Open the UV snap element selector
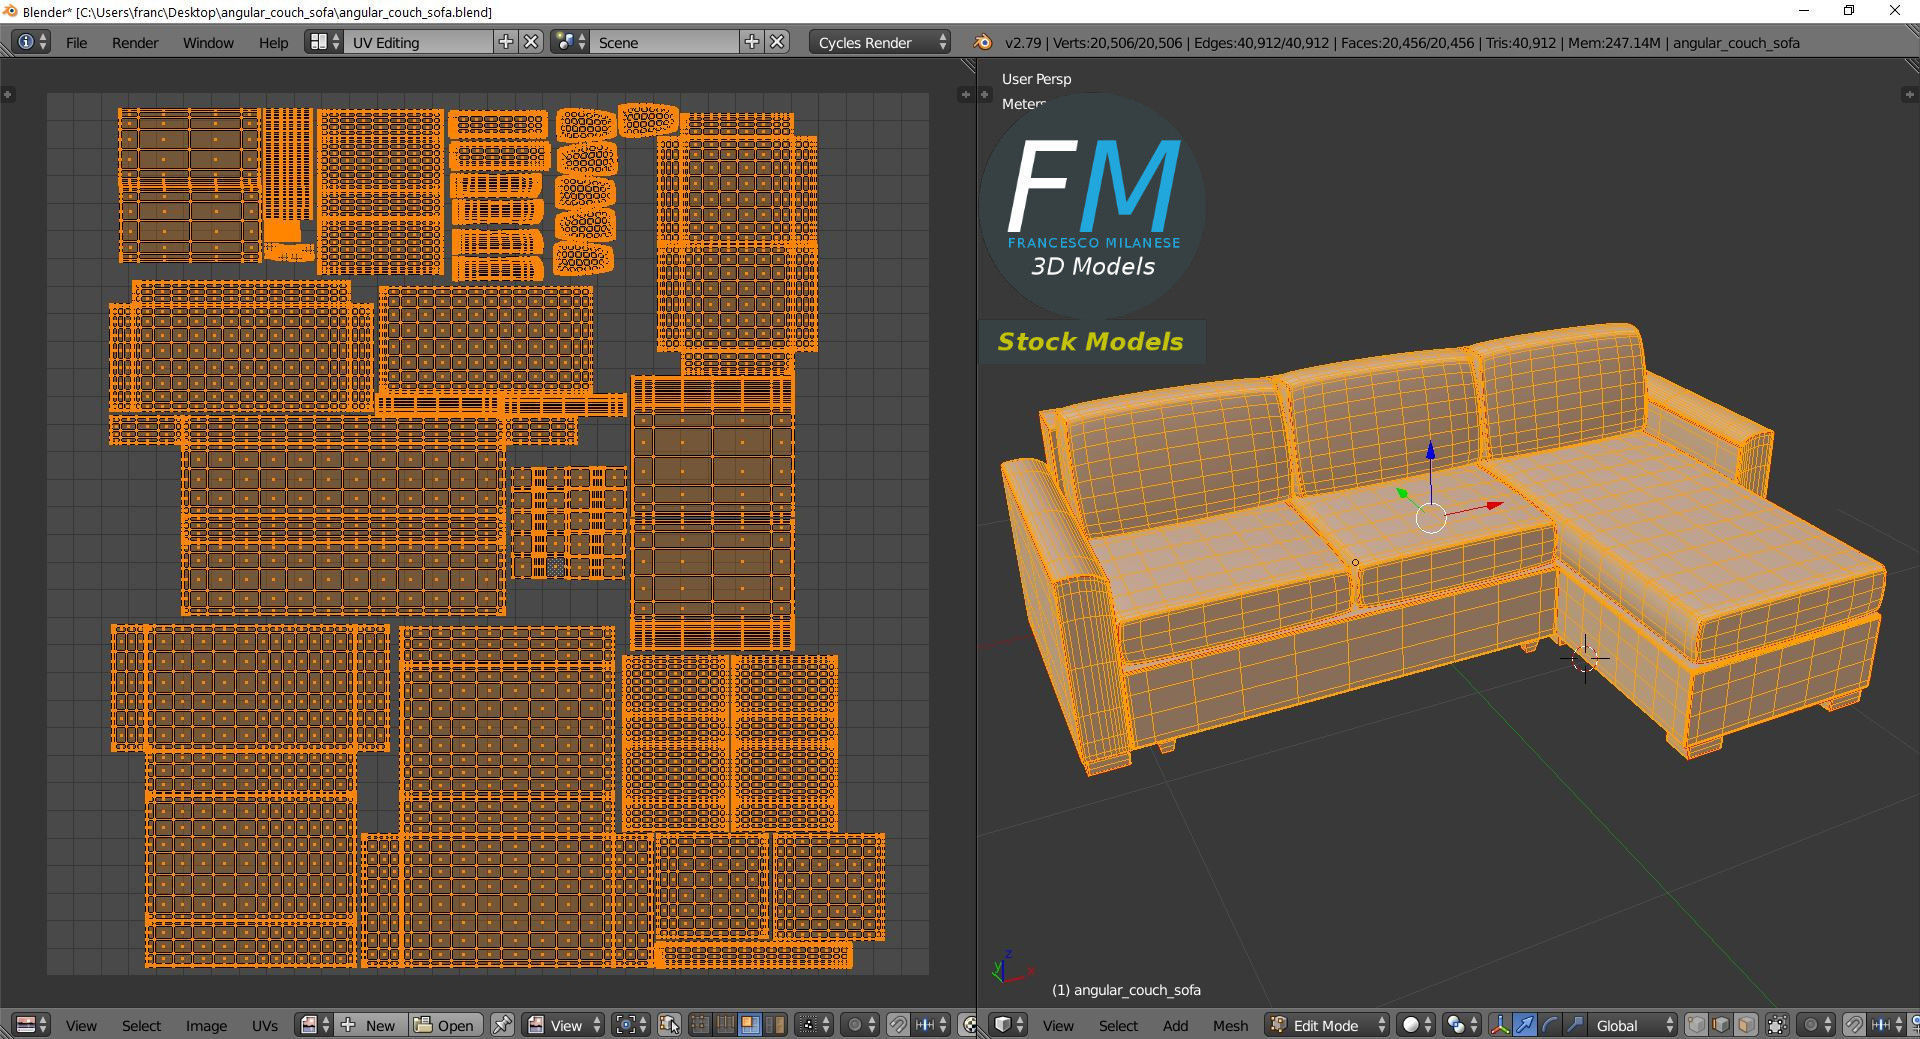The height and width of the screenshot is (1039, 1920). (930, 1025)
